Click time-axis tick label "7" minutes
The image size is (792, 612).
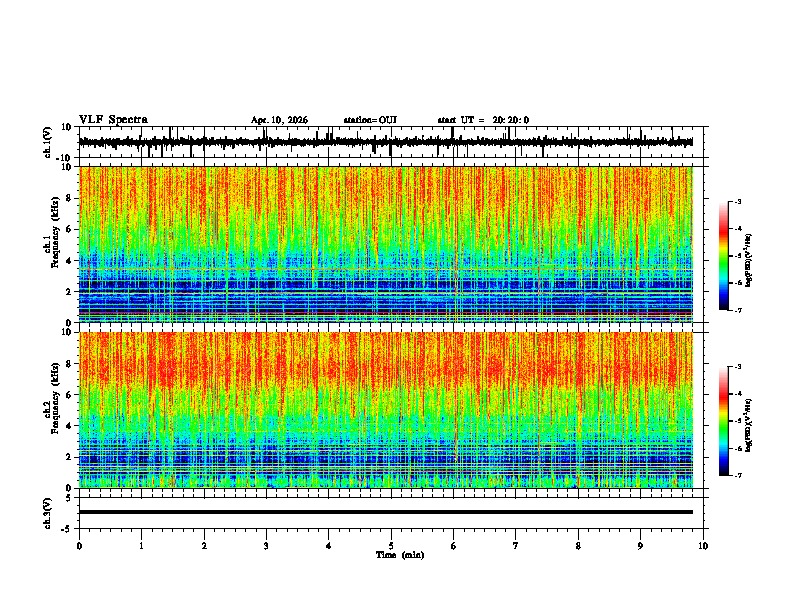[516, 546]
